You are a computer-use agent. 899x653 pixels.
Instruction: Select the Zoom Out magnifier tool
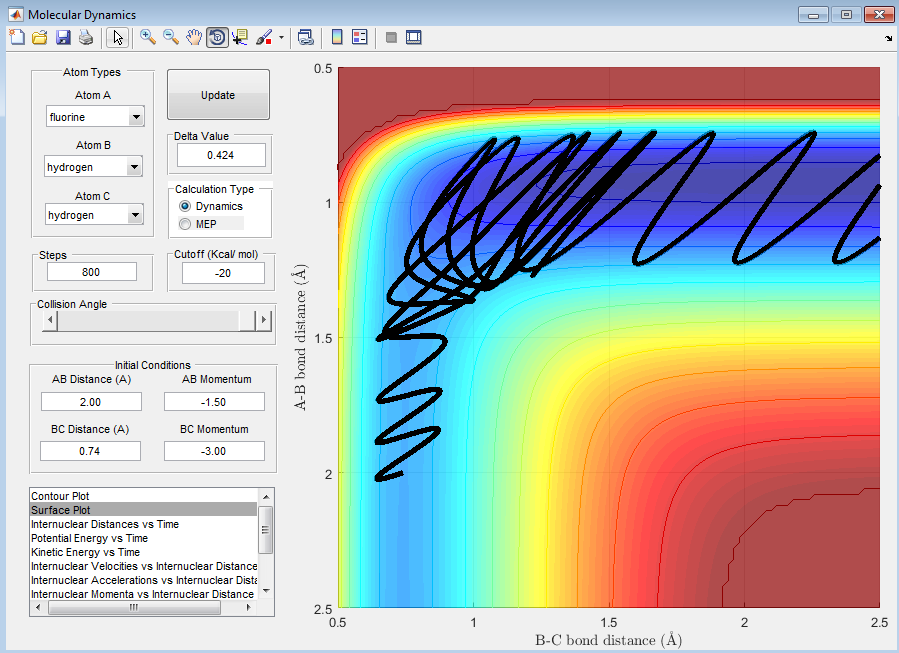click(x=171, y=38)
